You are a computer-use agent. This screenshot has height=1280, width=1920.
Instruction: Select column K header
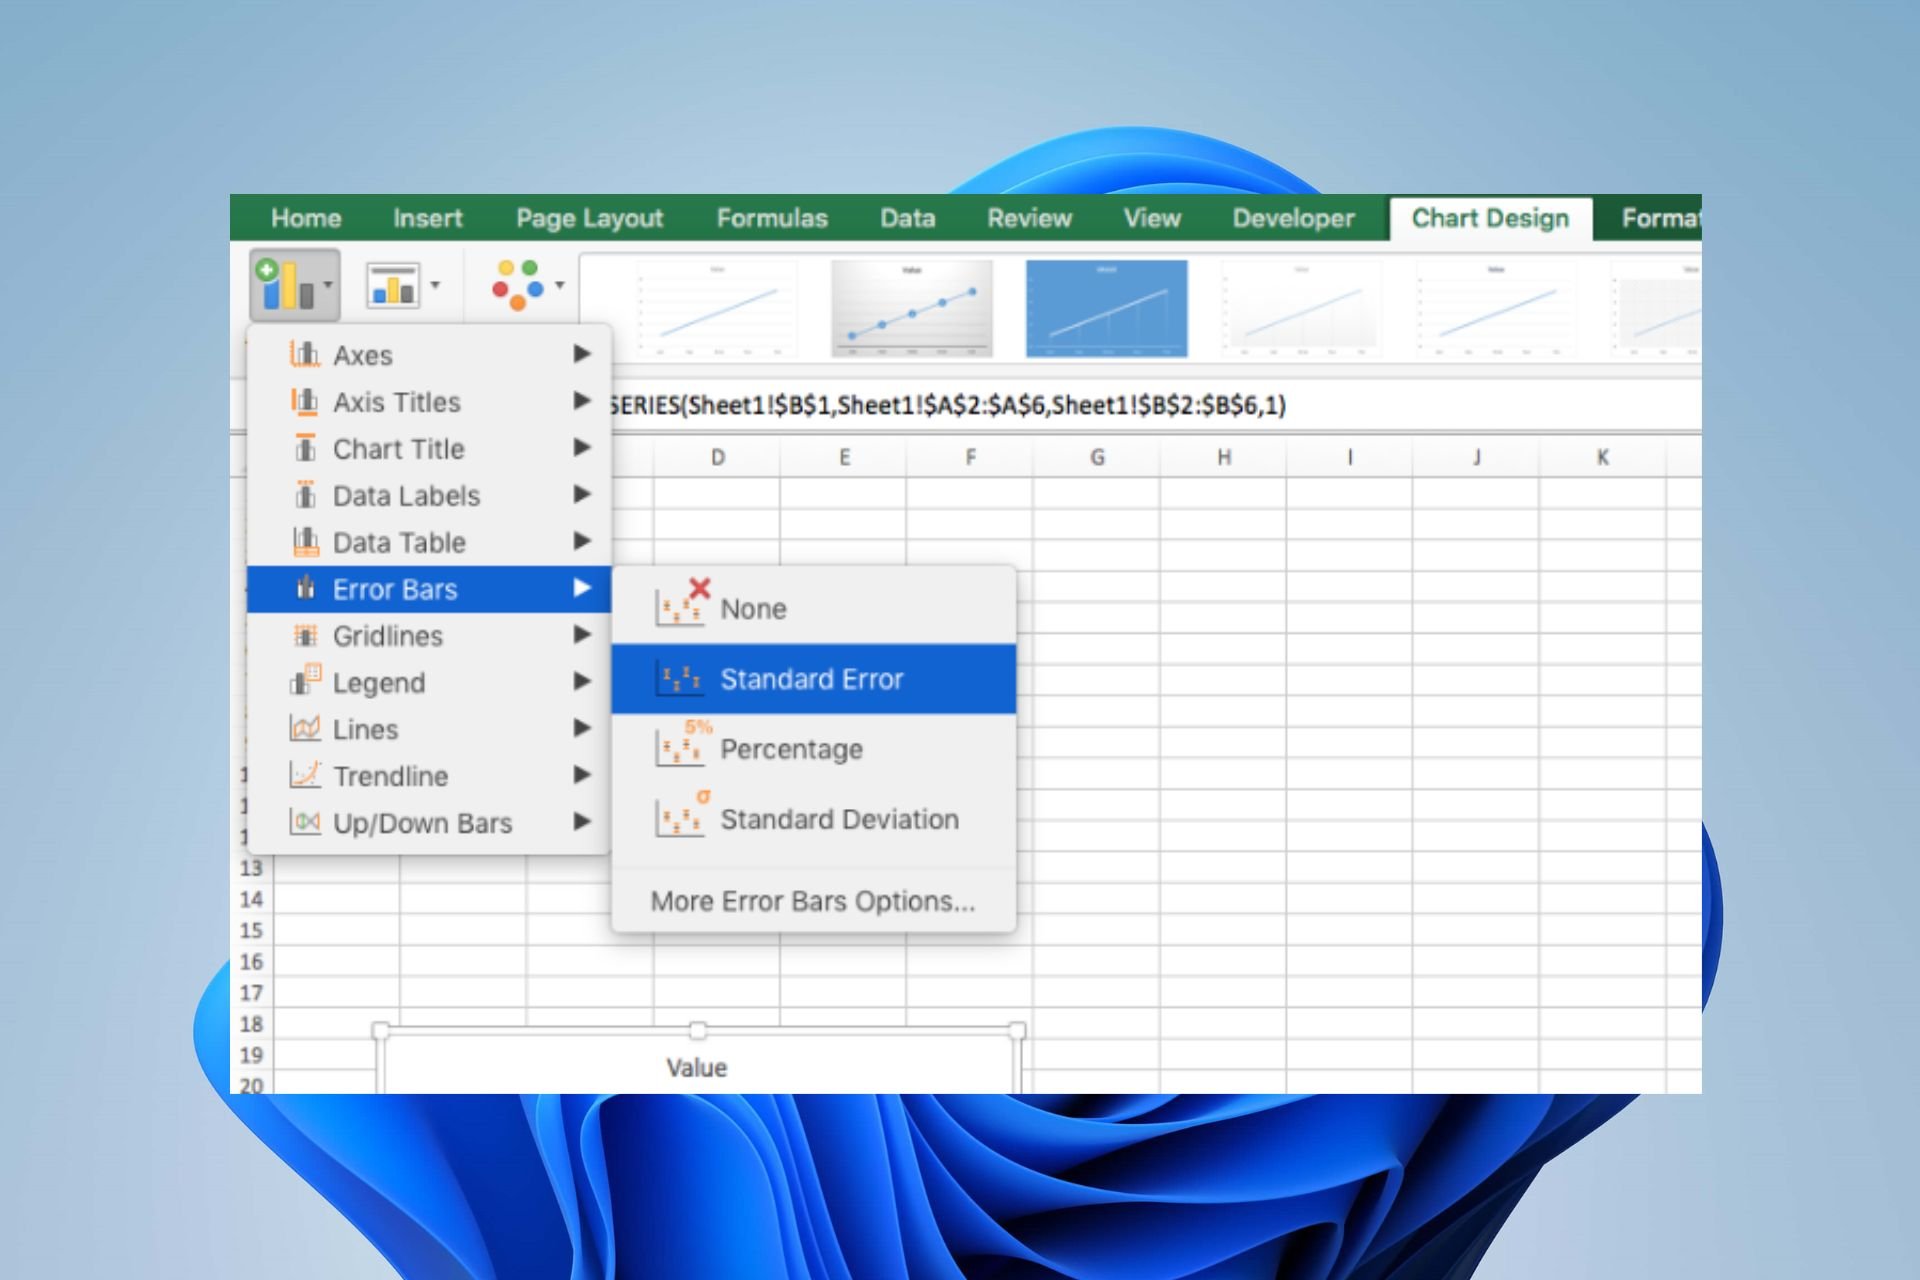1603,458
